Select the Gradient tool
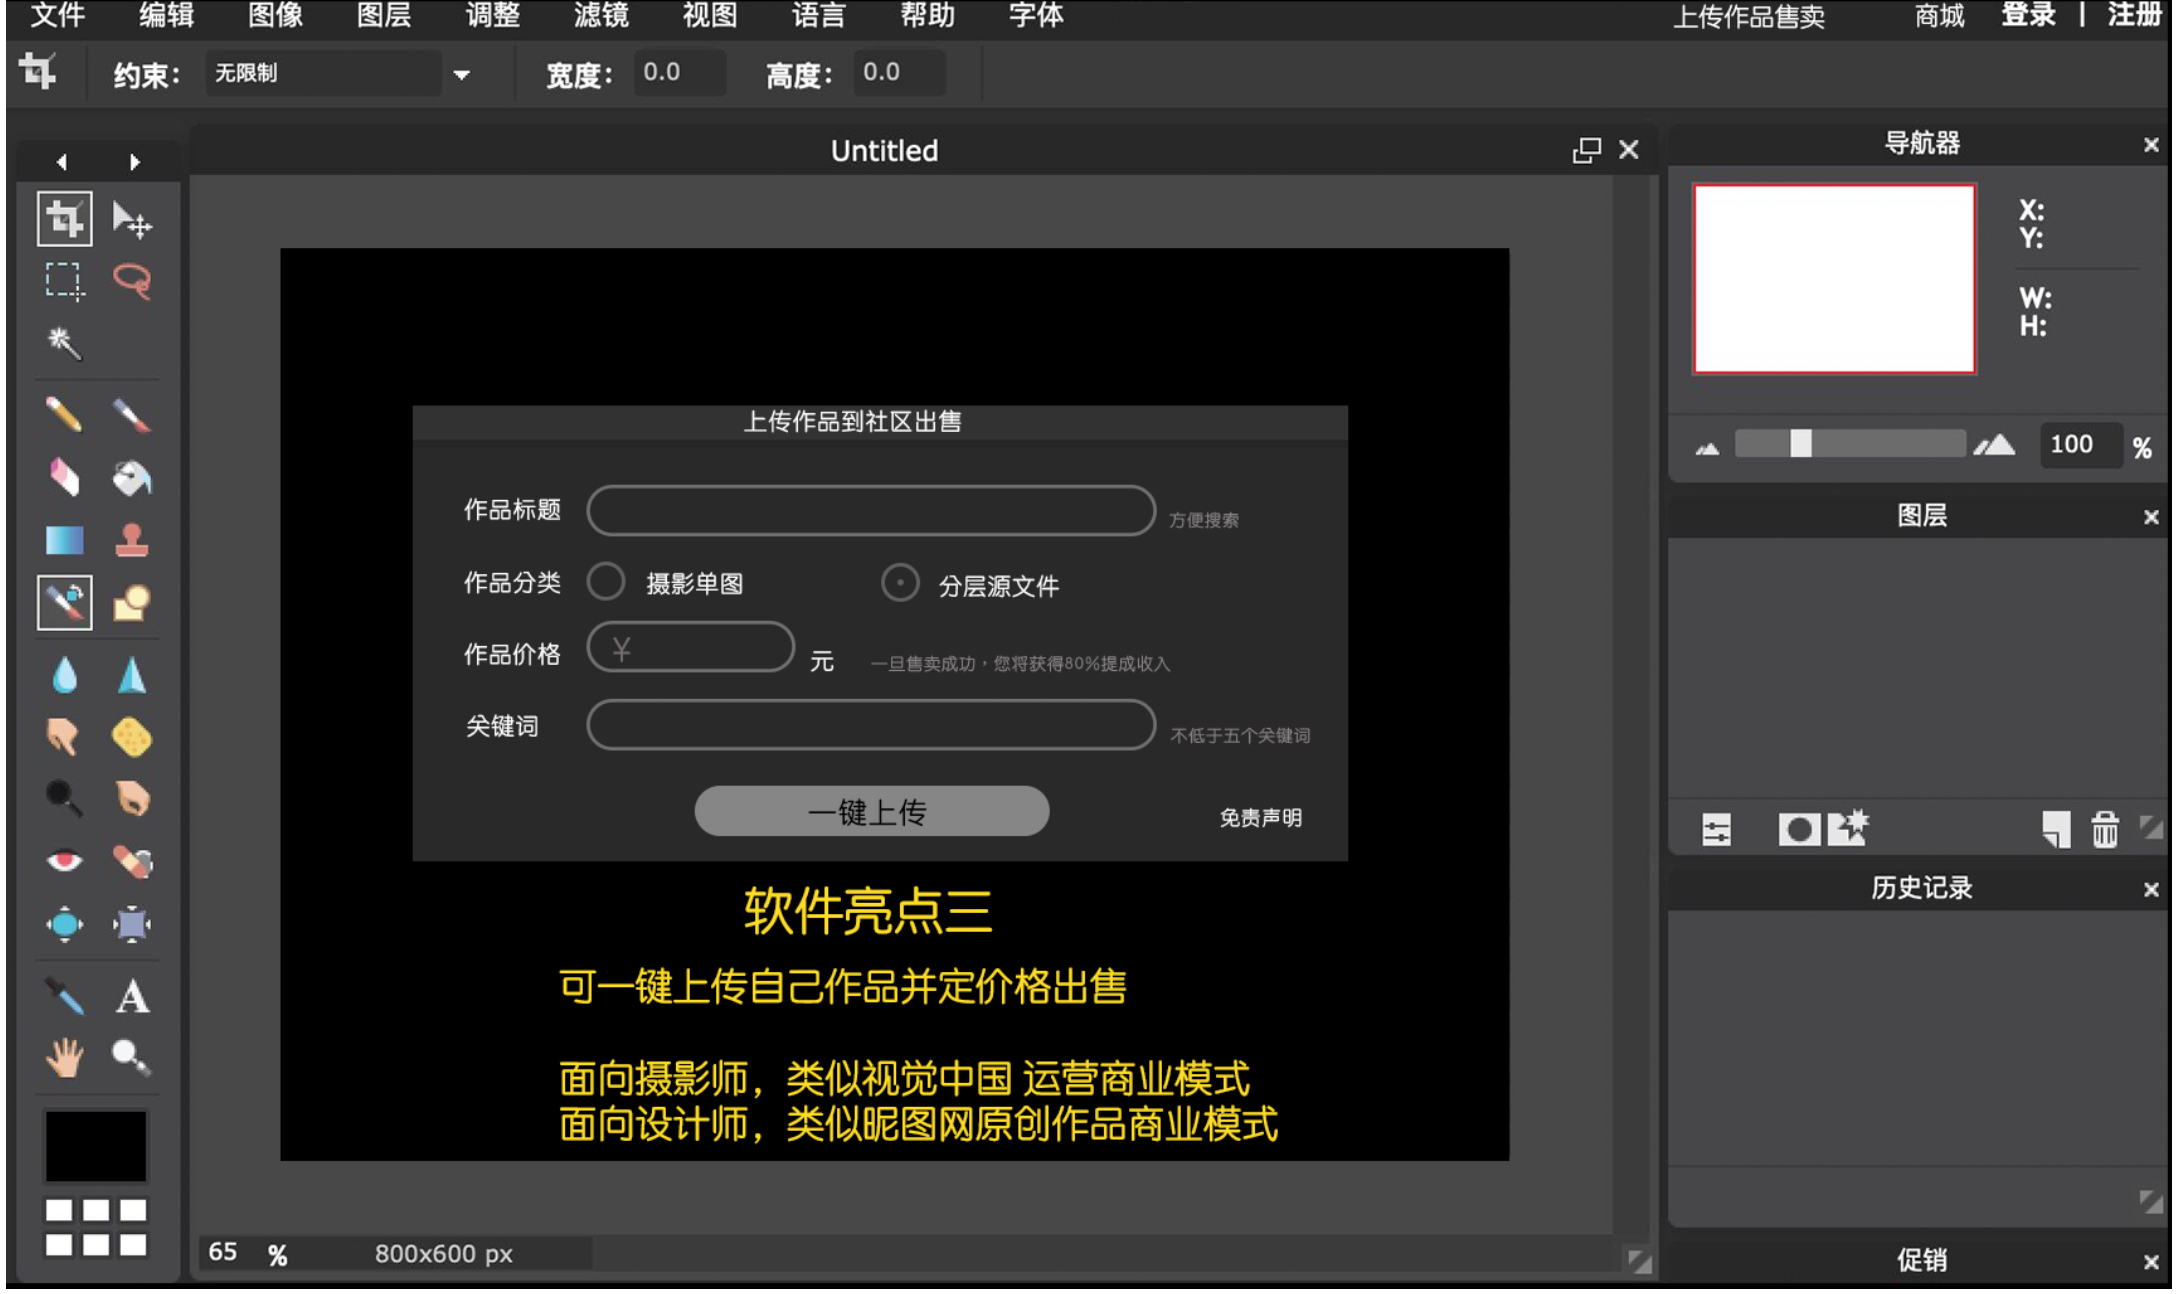Screen dimensions: 2180x1294 point(64,540)
